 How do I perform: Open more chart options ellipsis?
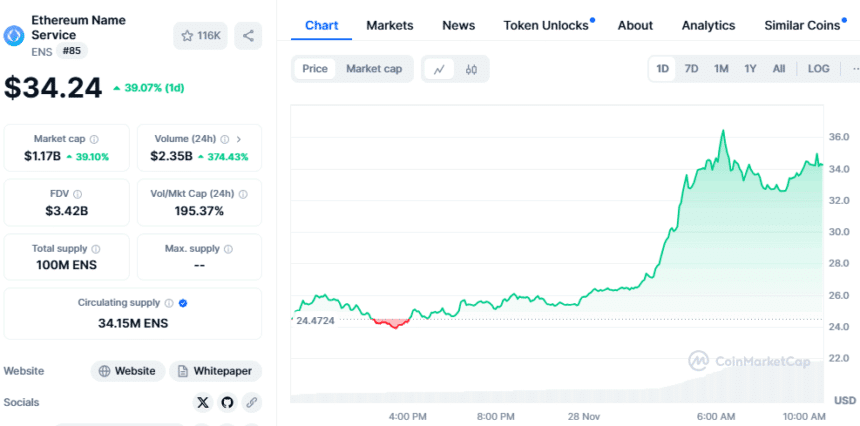pyautogui.click(x=855, y=69)
